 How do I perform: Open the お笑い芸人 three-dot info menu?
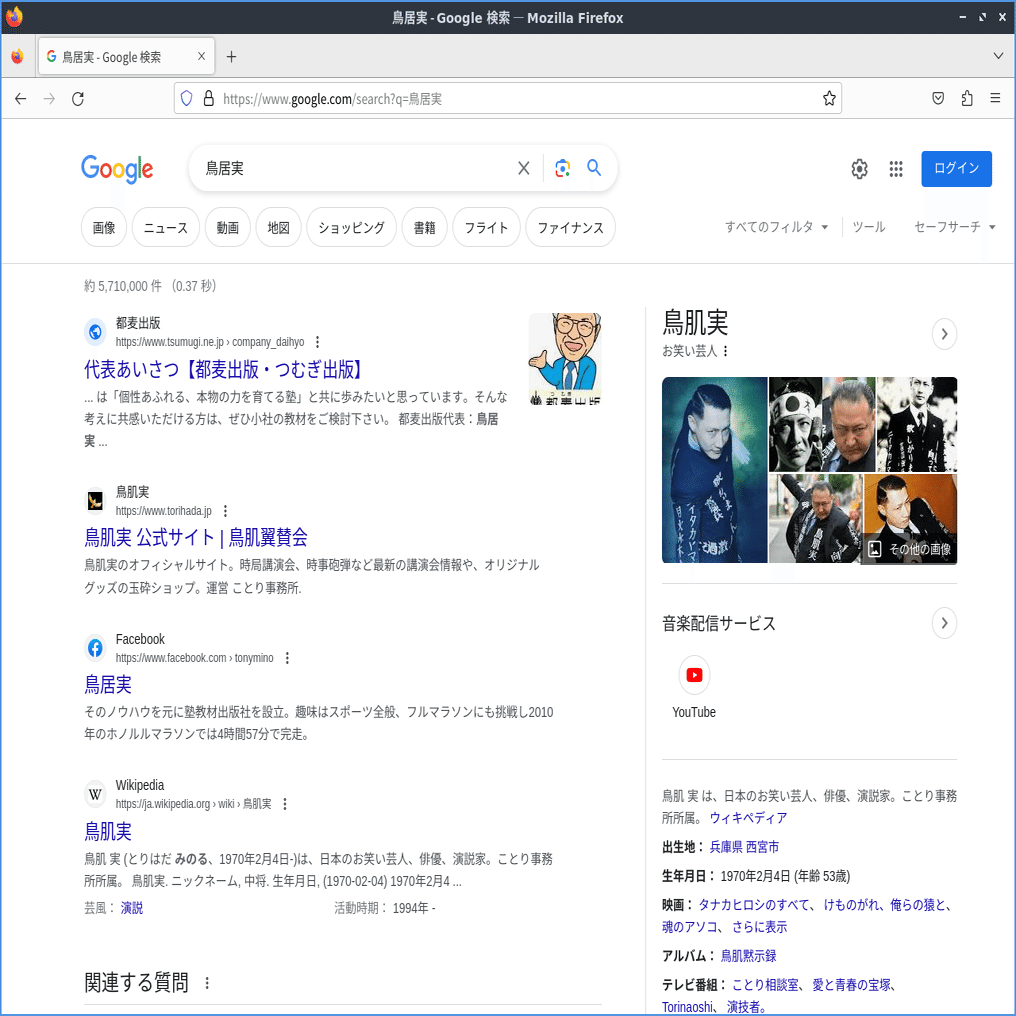pyautogui.click(x=726, y=351)
